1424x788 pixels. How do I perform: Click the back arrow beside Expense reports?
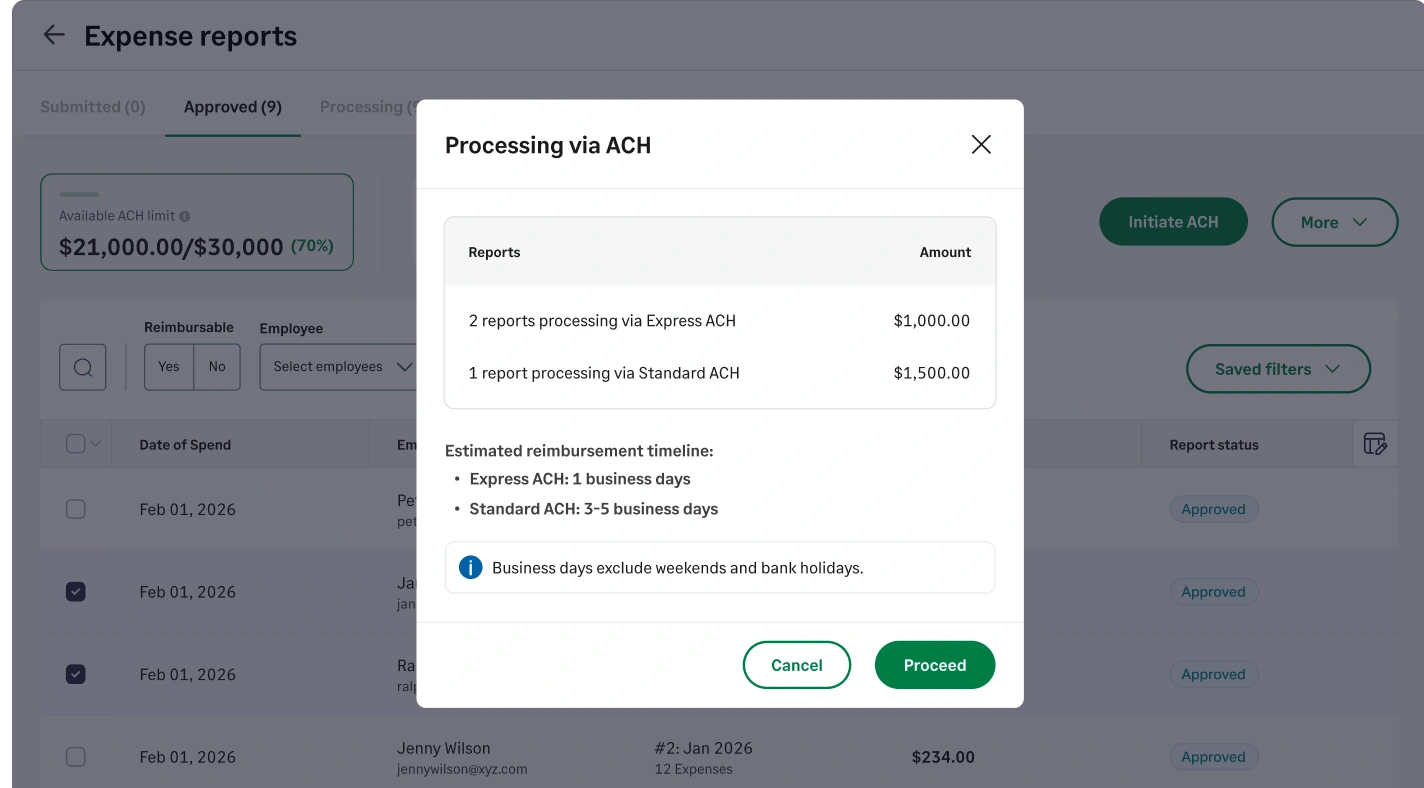(x=53, y=34)
